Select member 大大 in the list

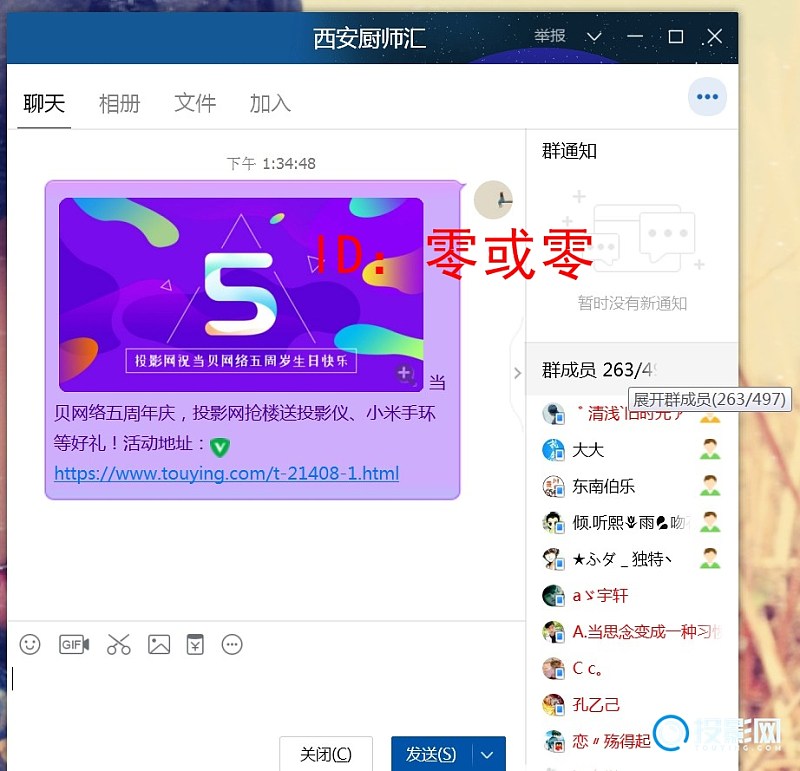632,450
